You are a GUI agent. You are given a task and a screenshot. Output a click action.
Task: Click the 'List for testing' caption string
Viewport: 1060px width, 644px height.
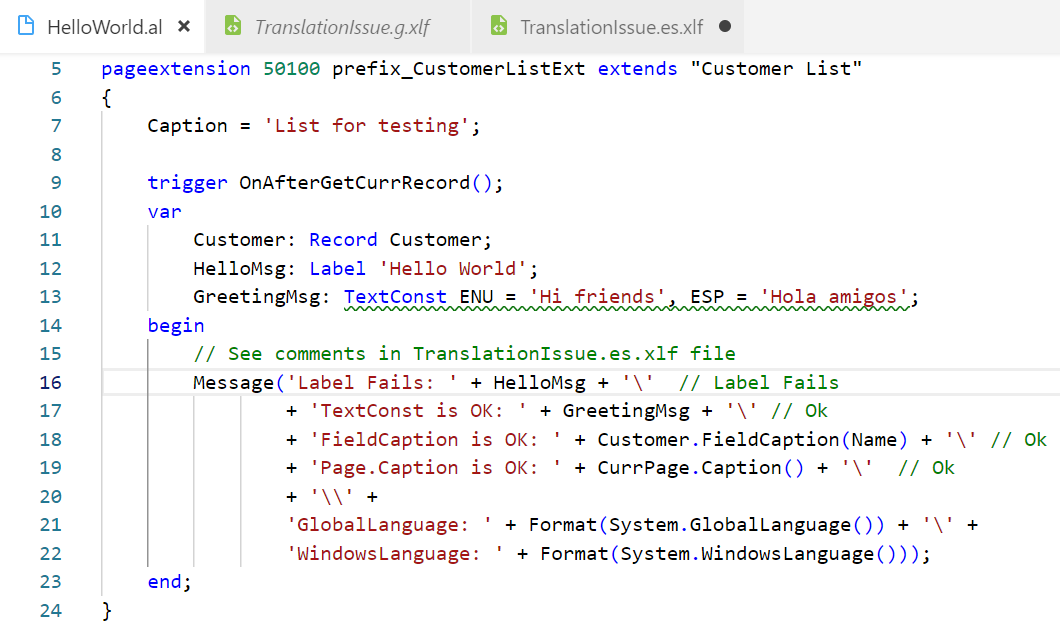coord(366,126)
